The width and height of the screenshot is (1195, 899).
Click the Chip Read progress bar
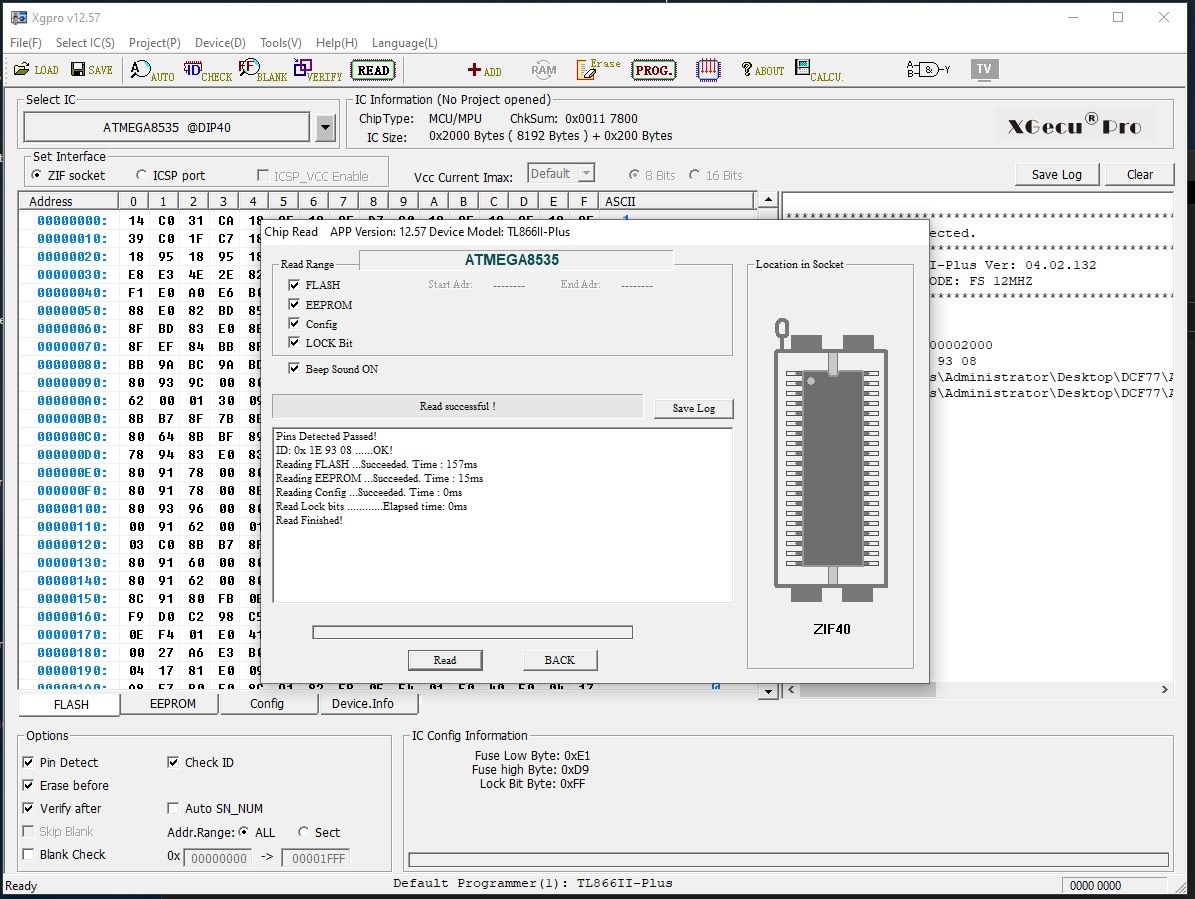473,632
